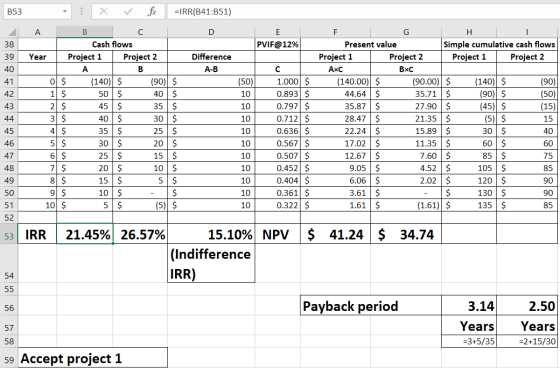Click the 21.45% IRR cell
Image resolution: width=560 pixels, height=368 pixels.
(85, 234)
